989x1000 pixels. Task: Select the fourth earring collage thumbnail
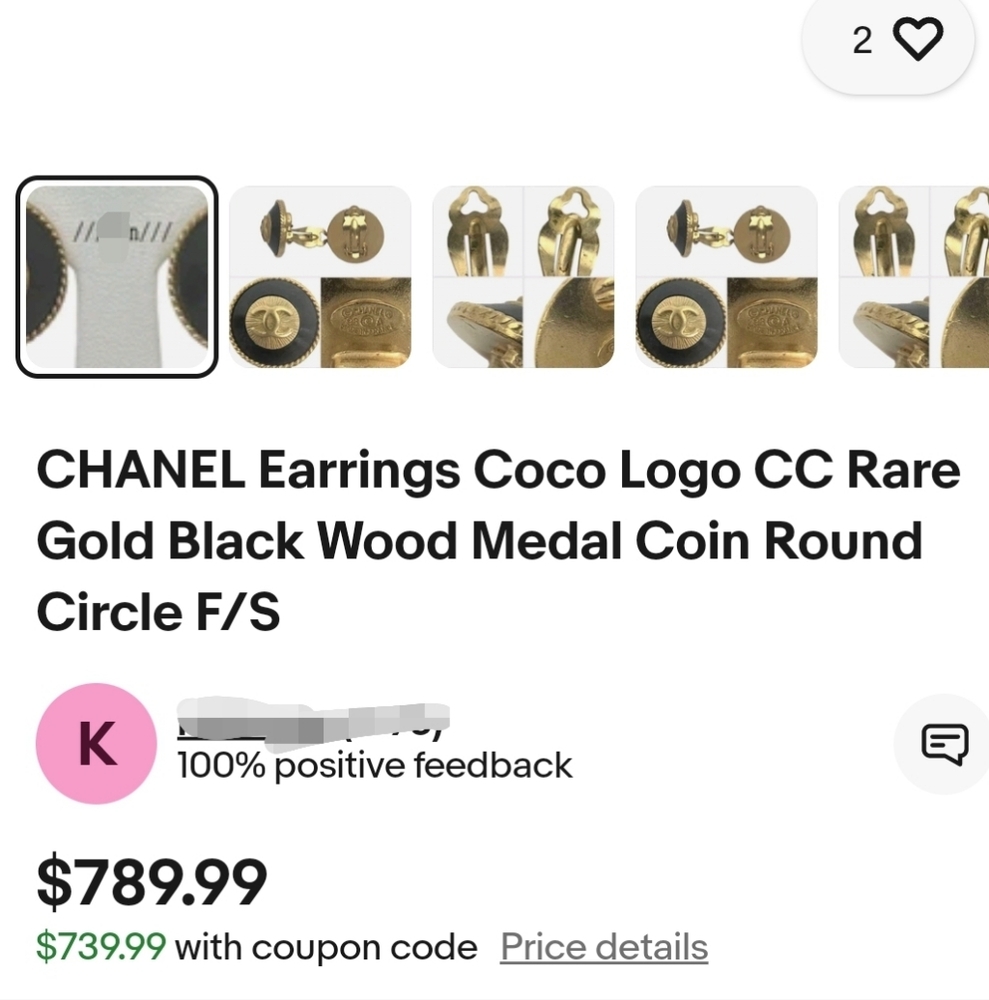[726, 273]
